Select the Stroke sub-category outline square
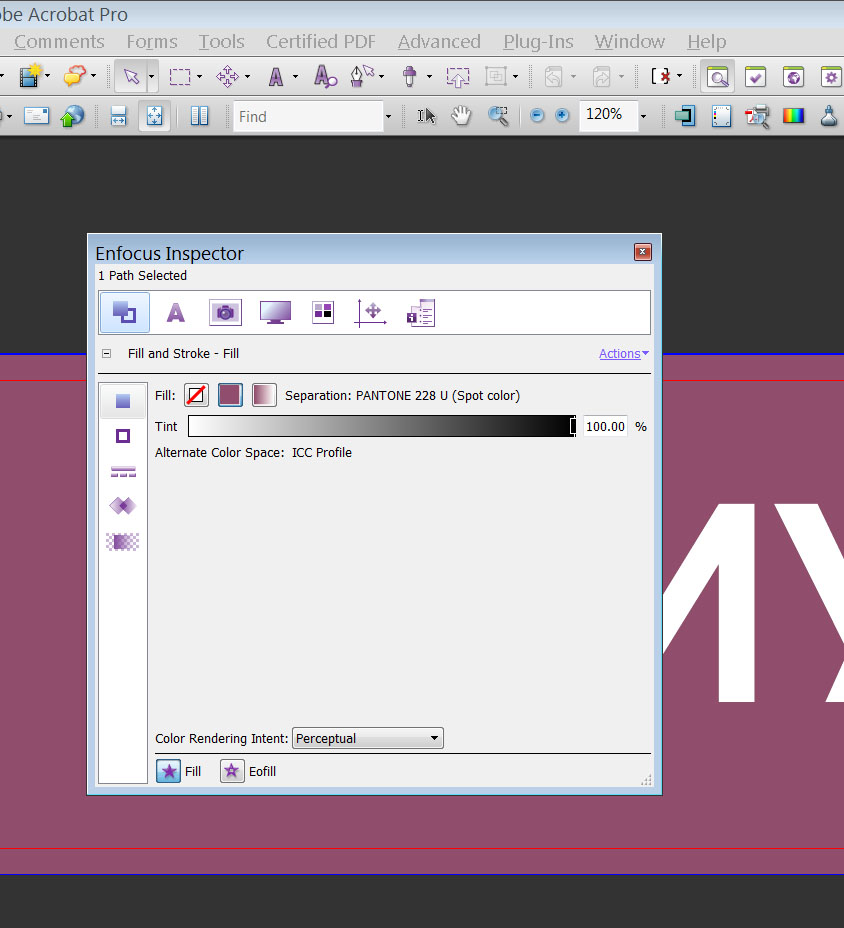The height and width of the screenshot is (928, 844). click(123, 436)
